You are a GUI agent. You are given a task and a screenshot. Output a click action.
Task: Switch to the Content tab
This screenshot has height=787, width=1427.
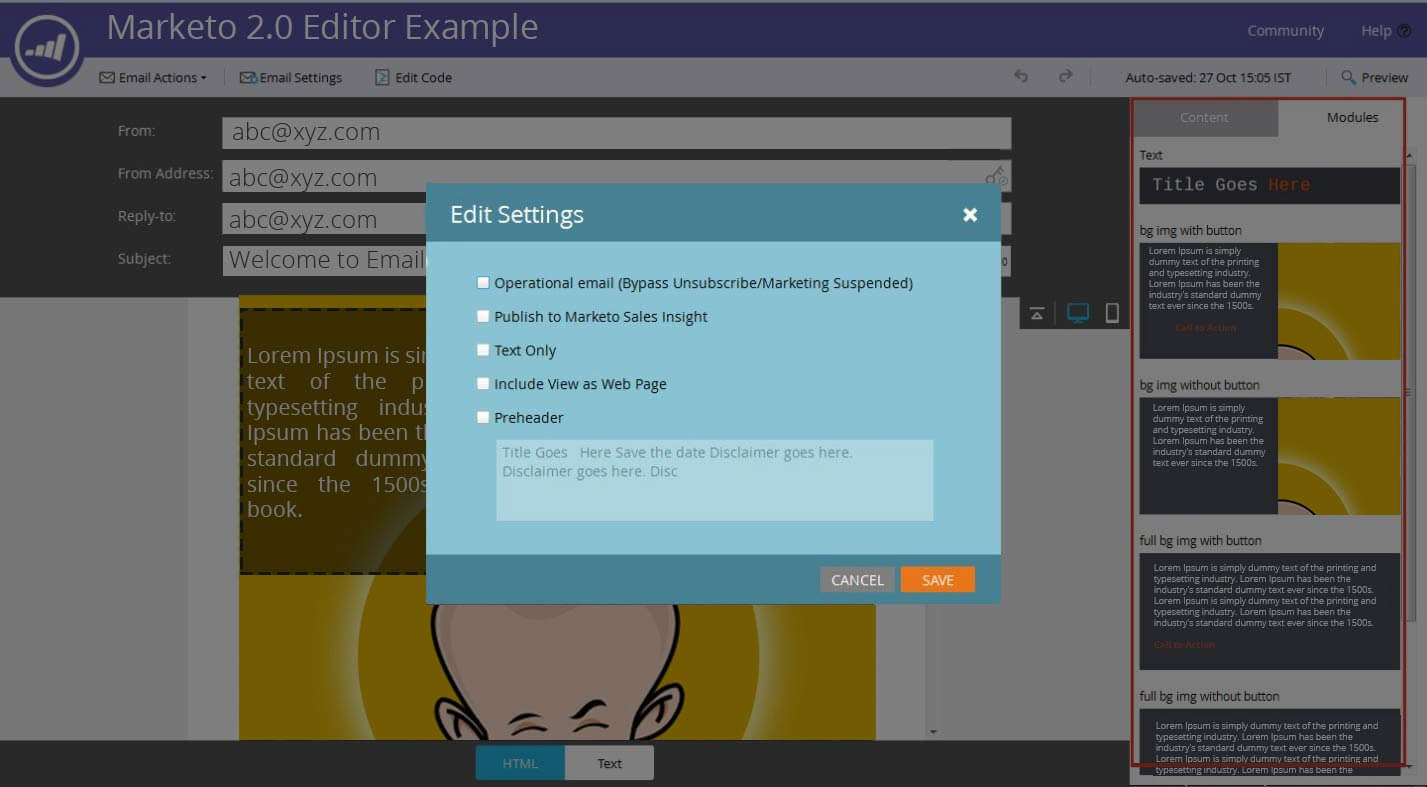point(1205,117)
